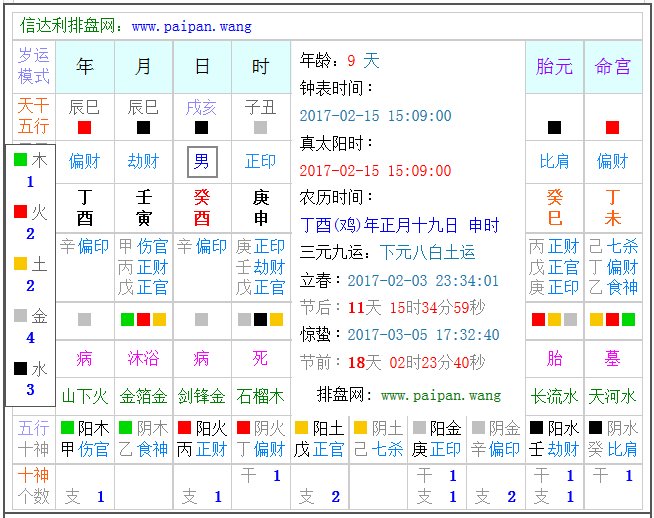Click the red square in 命宫 column
Image resolution: width=654 pixels, height=518 pixels.
tap(613, 128)
